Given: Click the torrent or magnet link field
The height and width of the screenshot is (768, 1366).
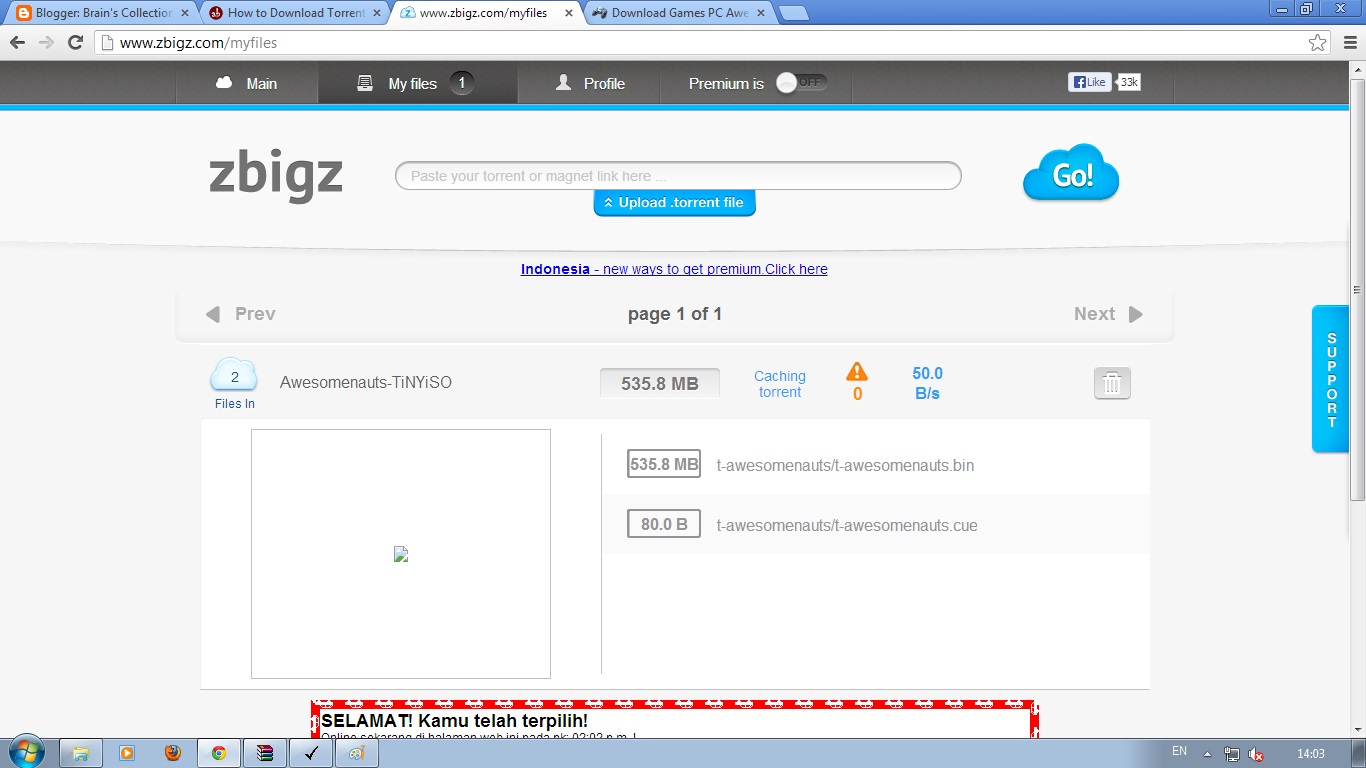Looking at the screenshot, I should (678, 176).
